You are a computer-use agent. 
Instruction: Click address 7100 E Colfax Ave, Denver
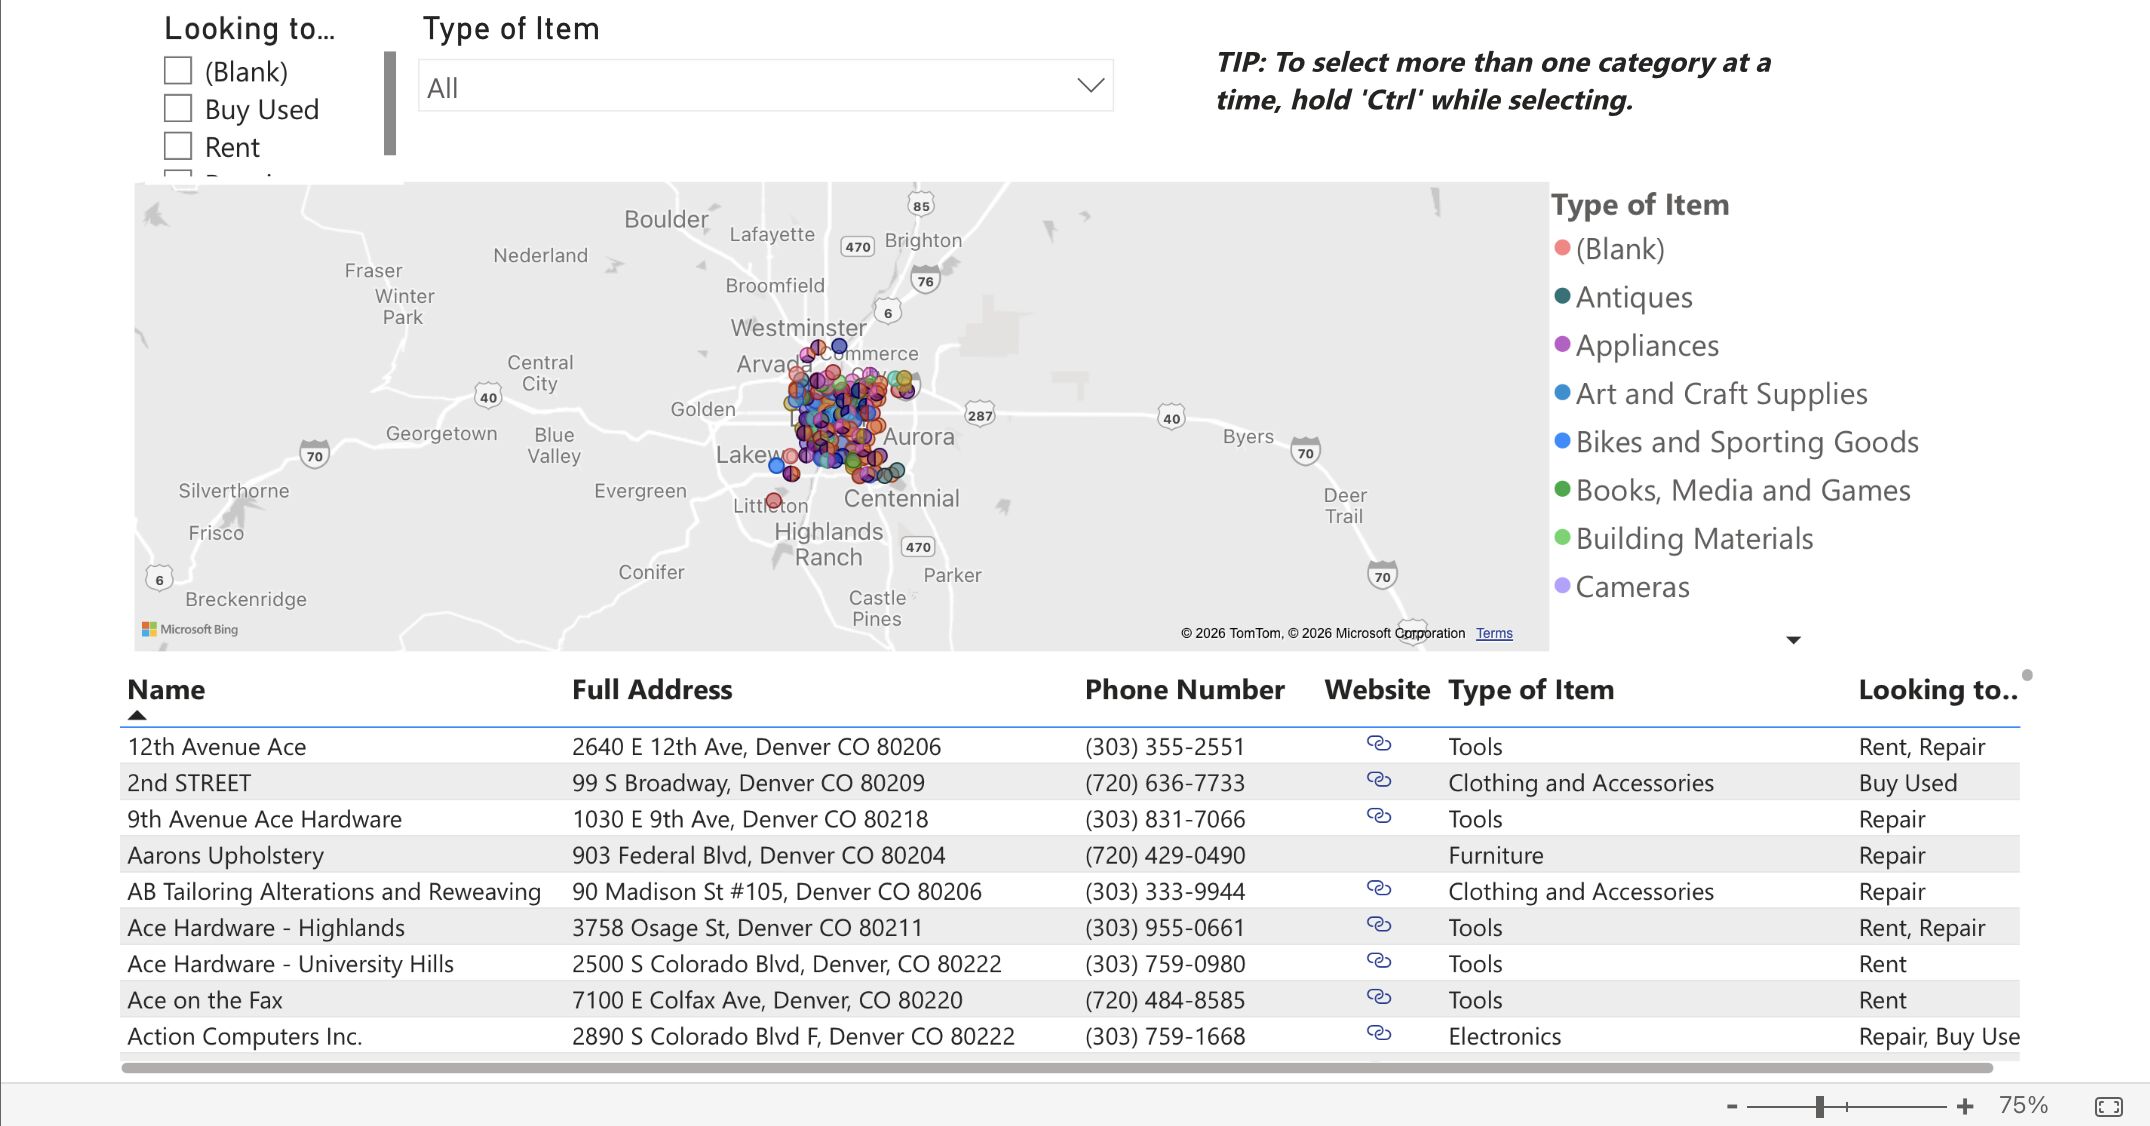coord(767,1000)
